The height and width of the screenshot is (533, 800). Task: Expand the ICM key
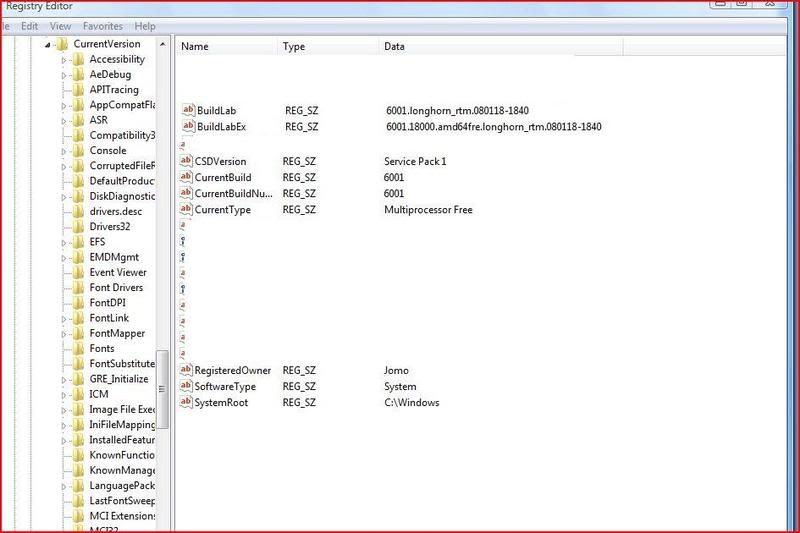[x=64, y=395]
